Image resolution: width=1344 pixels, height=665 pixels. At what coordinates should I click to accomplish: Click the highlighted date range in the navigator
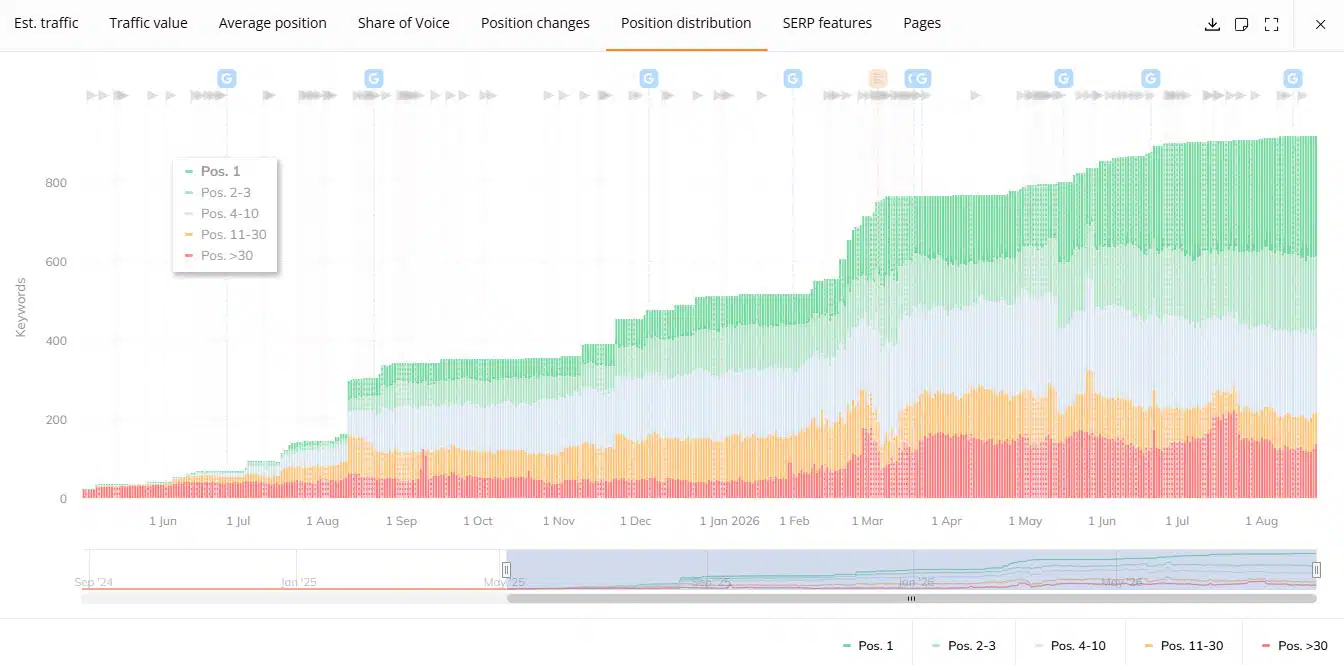click(911, 569)
